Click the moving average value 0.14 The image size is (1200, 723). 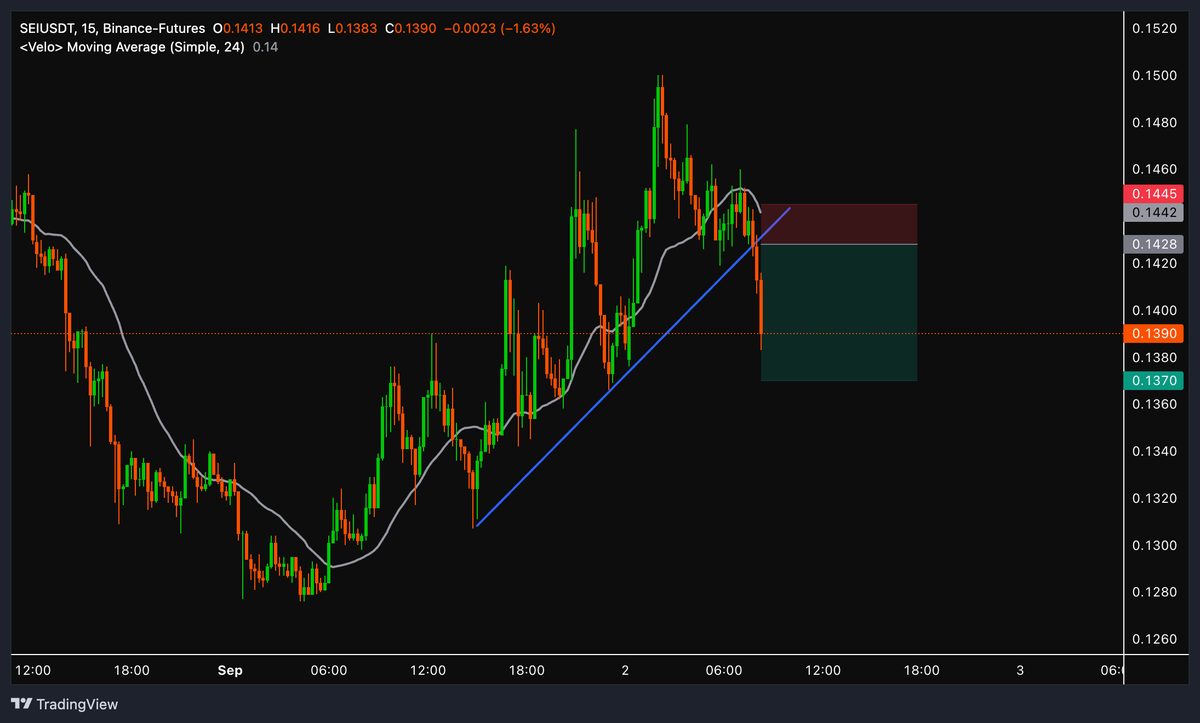click(263, 47)
